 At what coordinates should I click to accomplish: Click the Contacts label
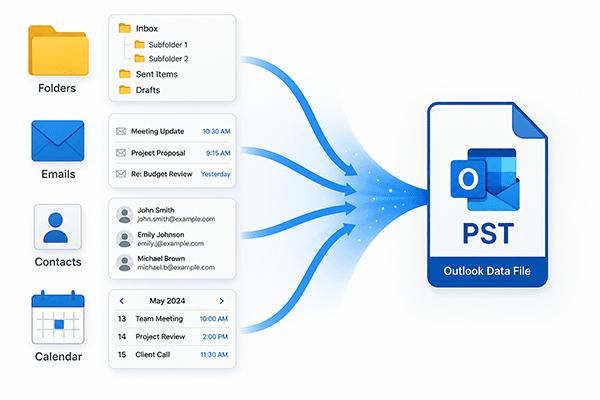[x=58, y=262]
